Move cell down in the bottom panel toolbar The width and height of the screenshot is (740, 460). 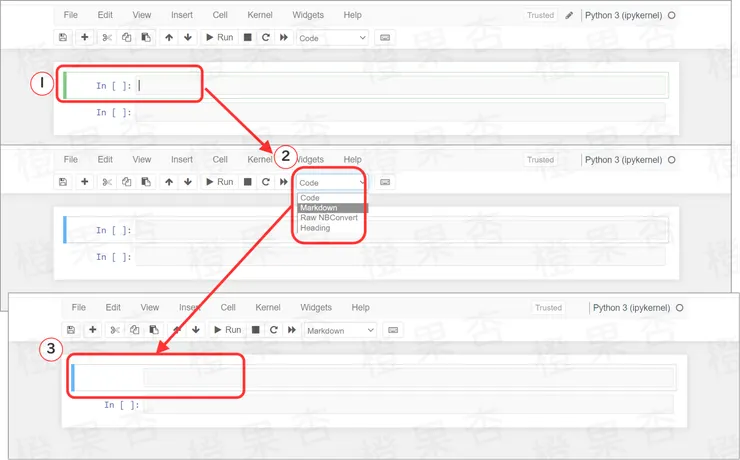pos(196,330)
